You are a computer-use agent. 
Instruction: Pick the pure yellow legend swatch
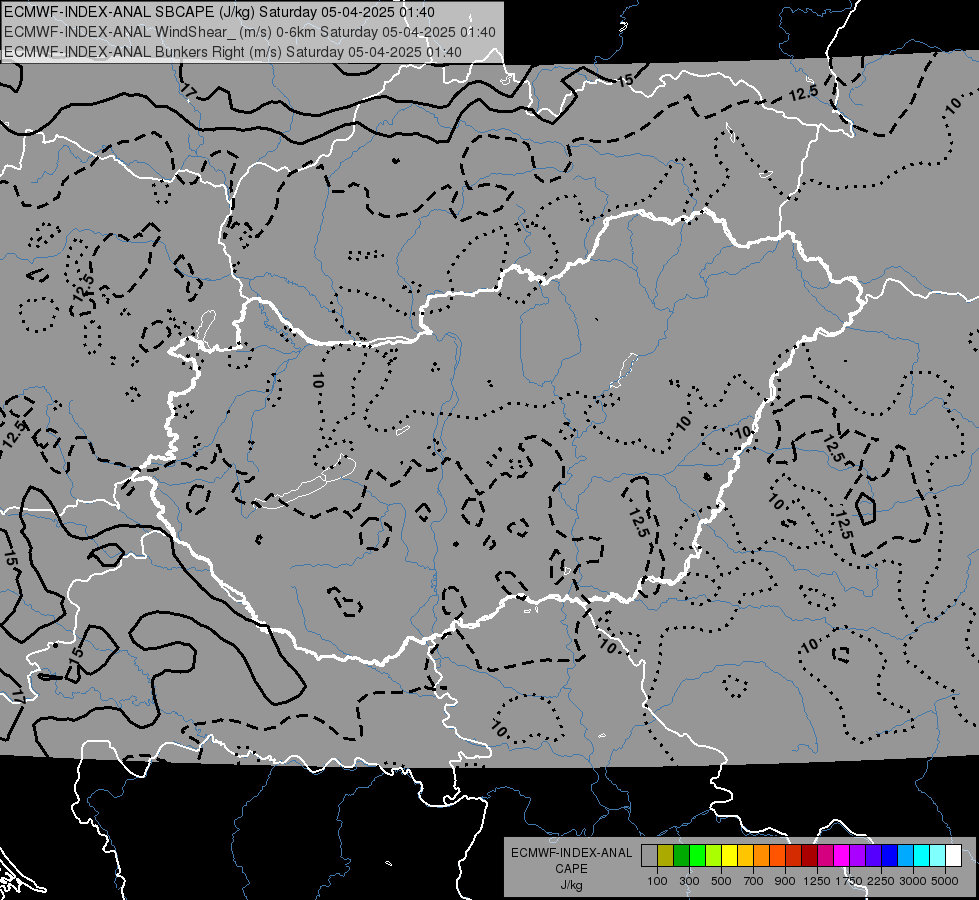click(729, 856)
